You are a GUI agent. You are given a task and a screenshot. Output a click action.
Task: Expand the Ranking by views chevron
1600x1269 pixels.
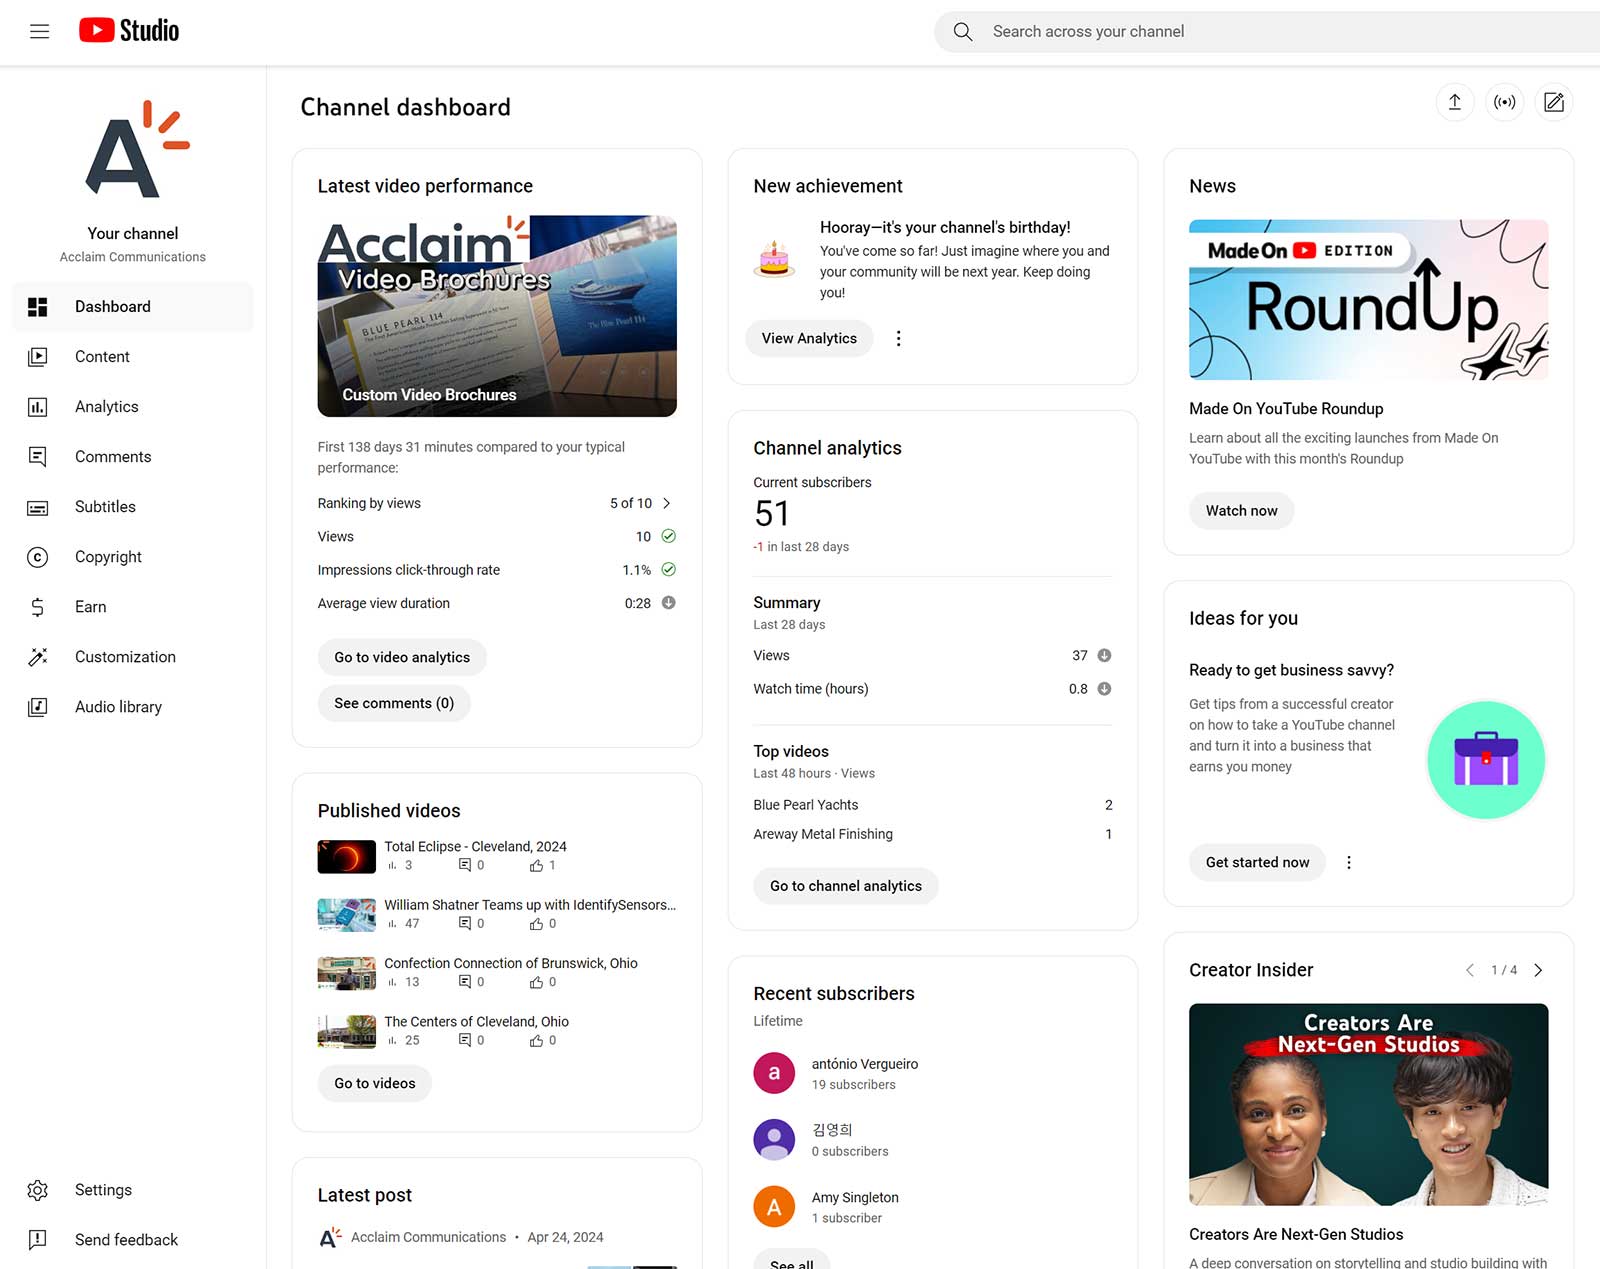coord(667,503)
